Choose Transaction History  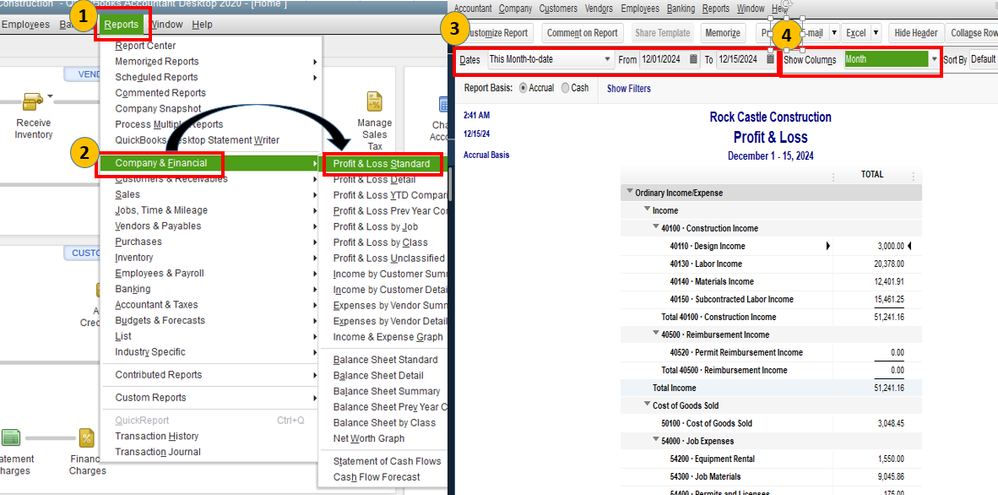(x=157, y=436)
